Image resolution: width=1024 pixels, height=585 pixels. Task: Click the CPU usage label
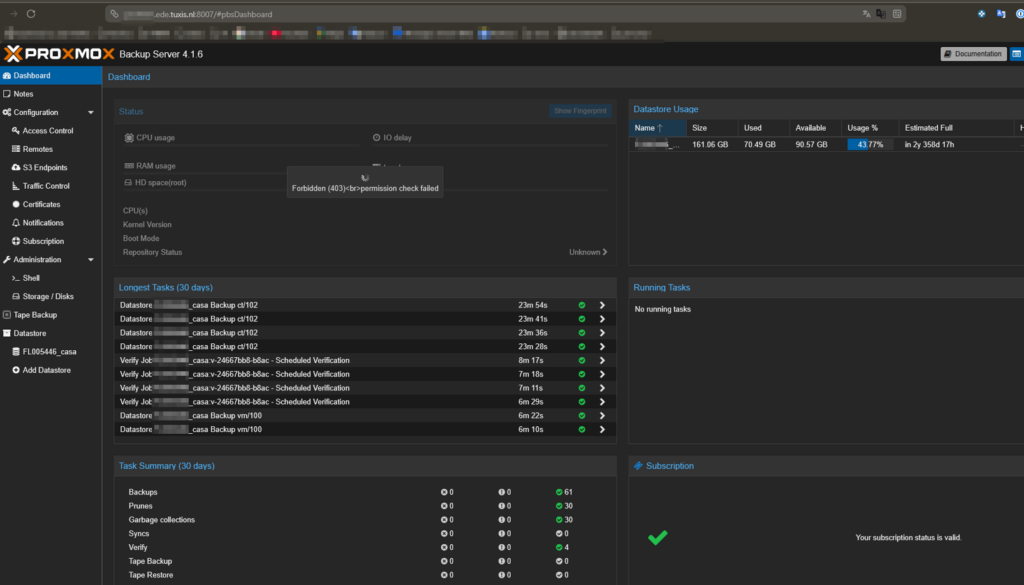[x=155, y=138]
